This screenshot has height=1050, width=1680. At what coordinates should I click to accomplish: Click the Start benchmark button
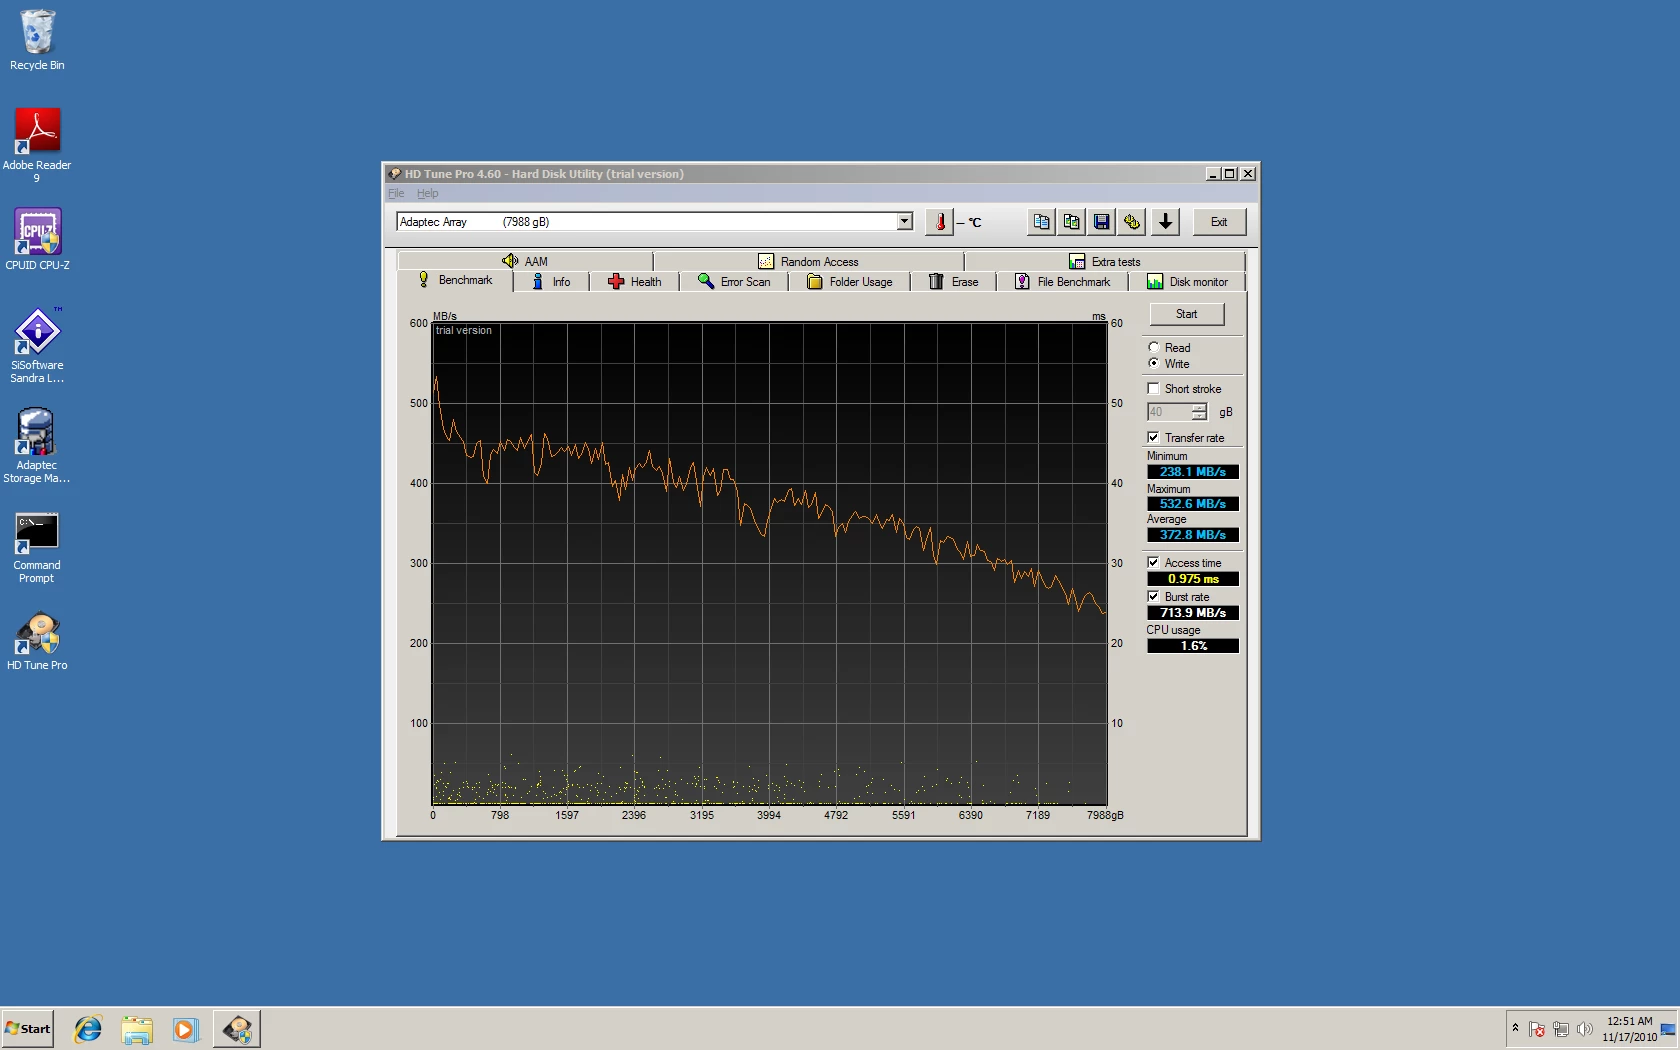1186,314
